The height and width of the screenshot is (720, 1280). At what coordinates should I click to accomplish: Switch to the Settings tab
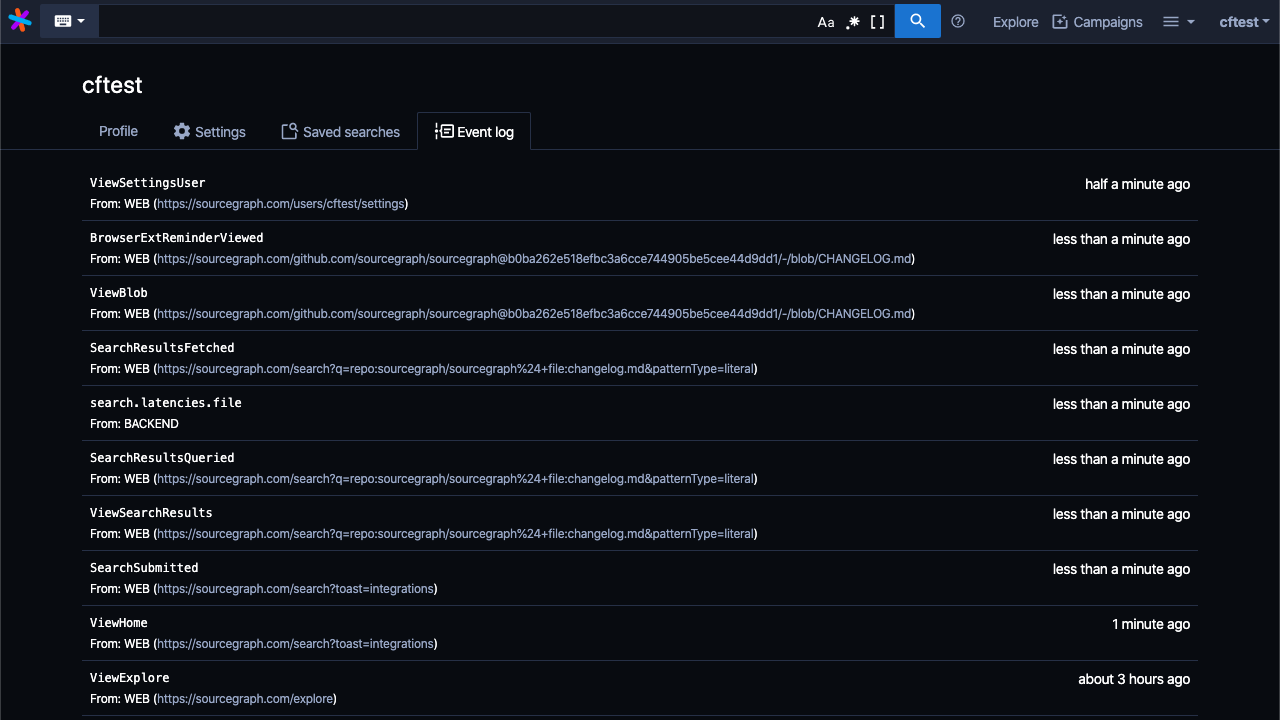pyautogui.click(x=209, y=131)
